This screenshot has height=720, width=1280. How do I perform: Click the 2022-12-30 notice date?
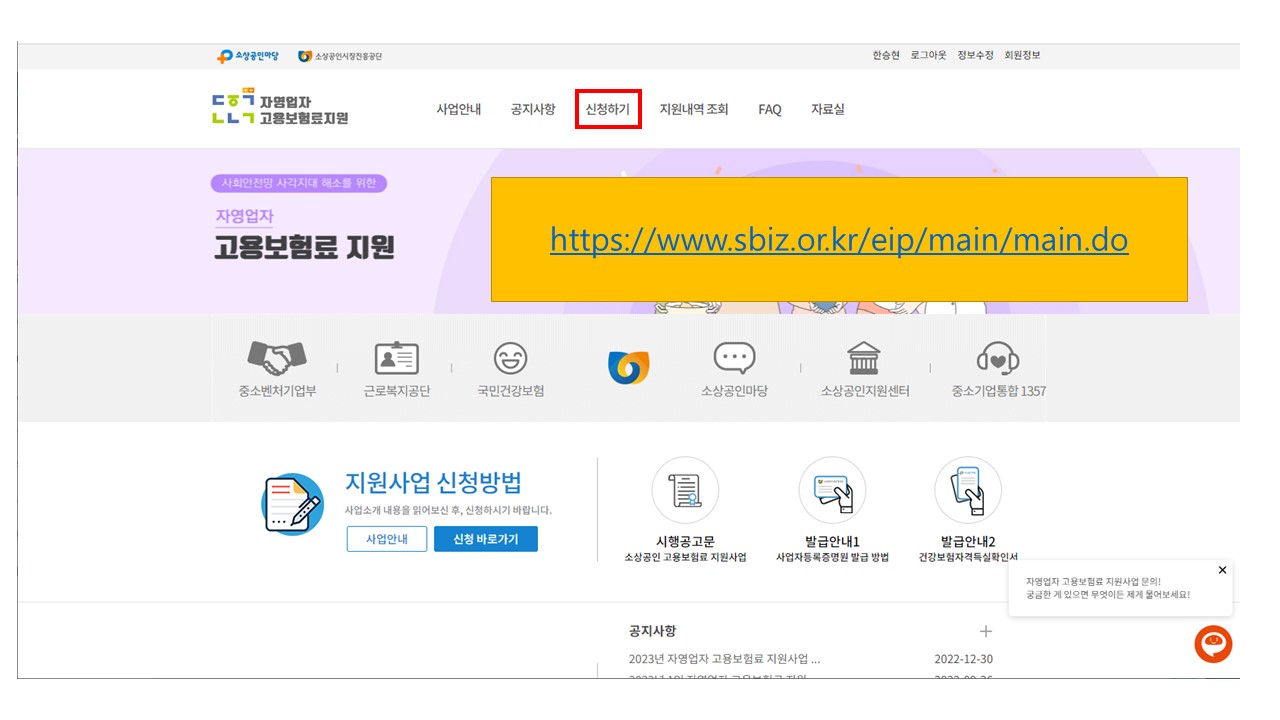click(963, 659)
